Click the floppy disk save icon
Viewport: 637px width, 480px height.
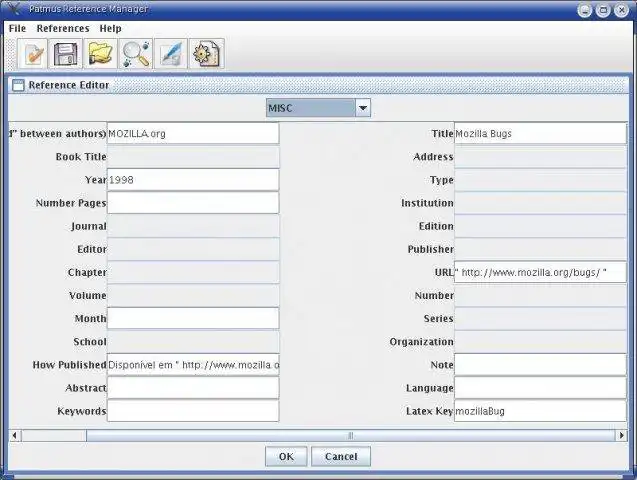point(66,54)
